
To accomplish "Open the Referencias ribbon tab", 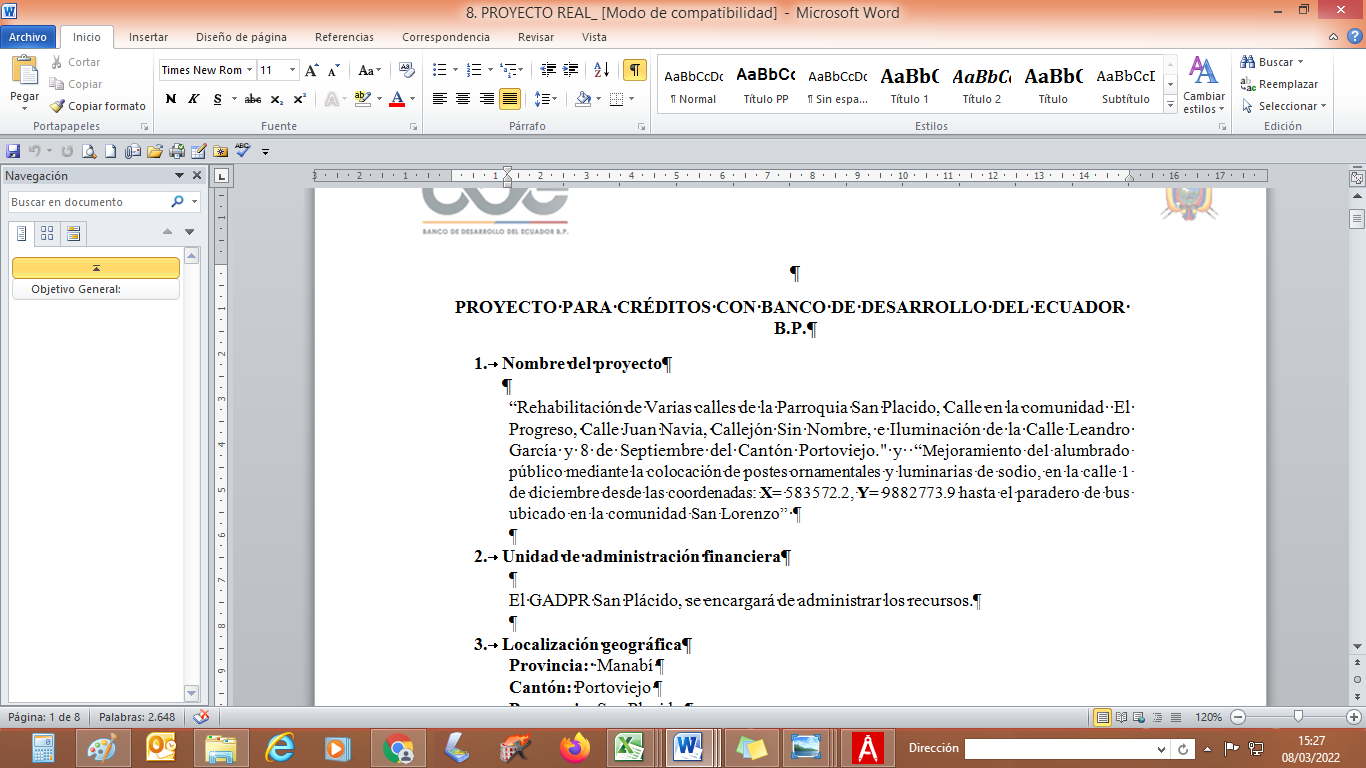I will (x=344, y=37).
